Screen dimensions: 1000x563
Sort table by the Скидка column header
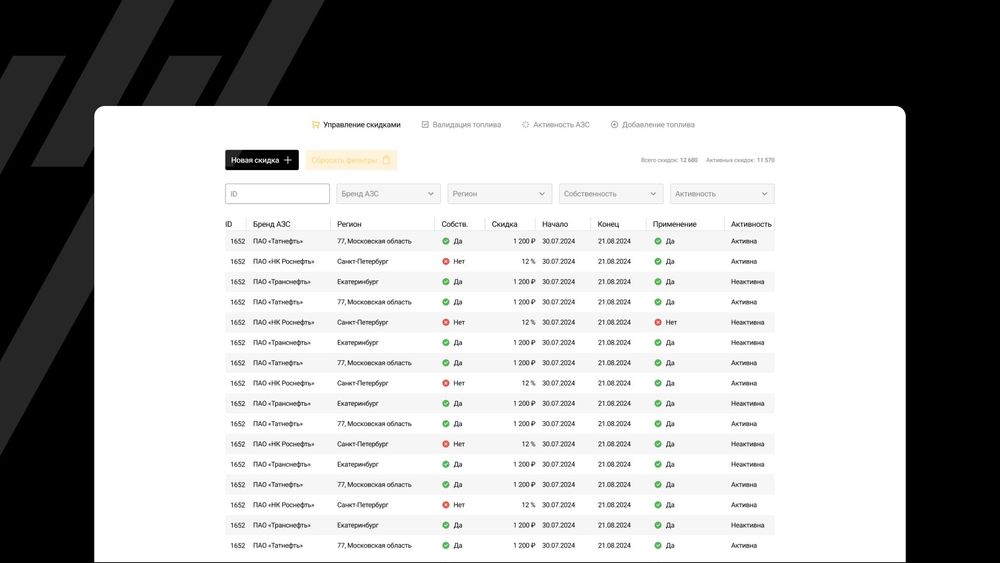[x=505, y=224]
